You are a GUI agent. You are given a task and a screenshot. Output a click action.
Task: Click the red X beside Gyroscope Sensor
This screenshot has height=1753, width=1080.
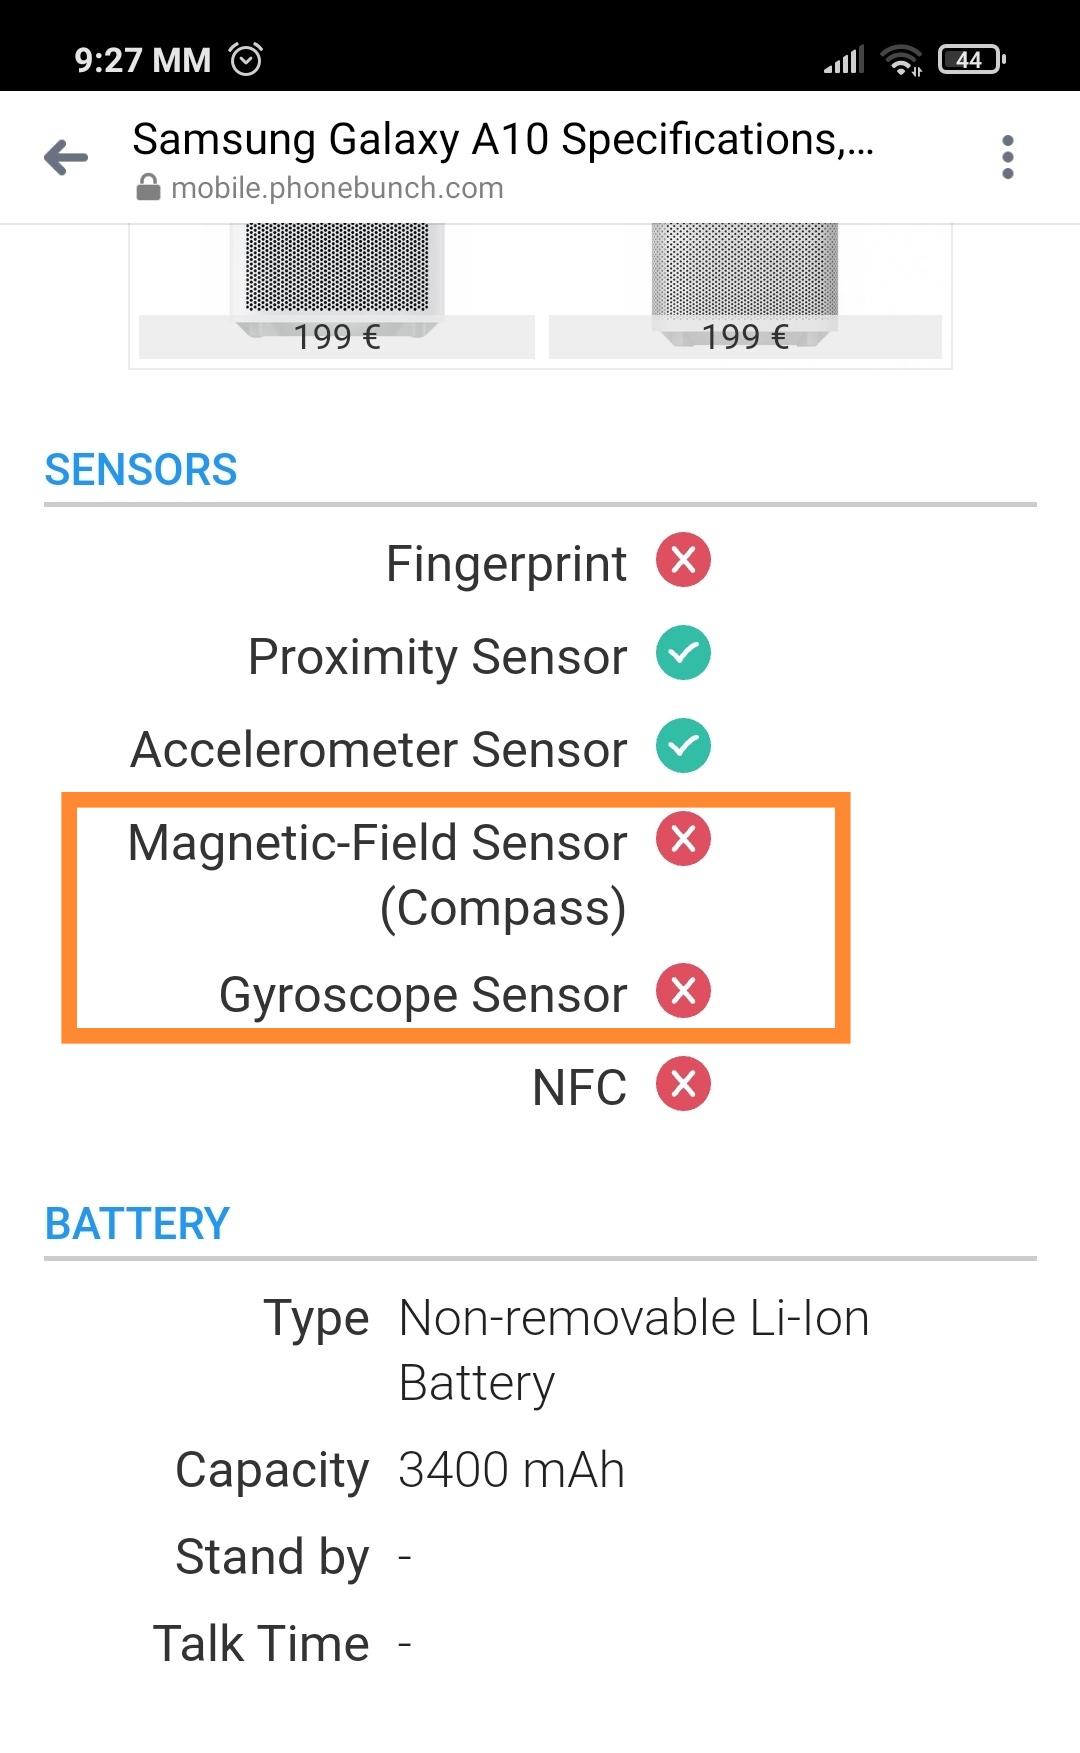(683, 991)
